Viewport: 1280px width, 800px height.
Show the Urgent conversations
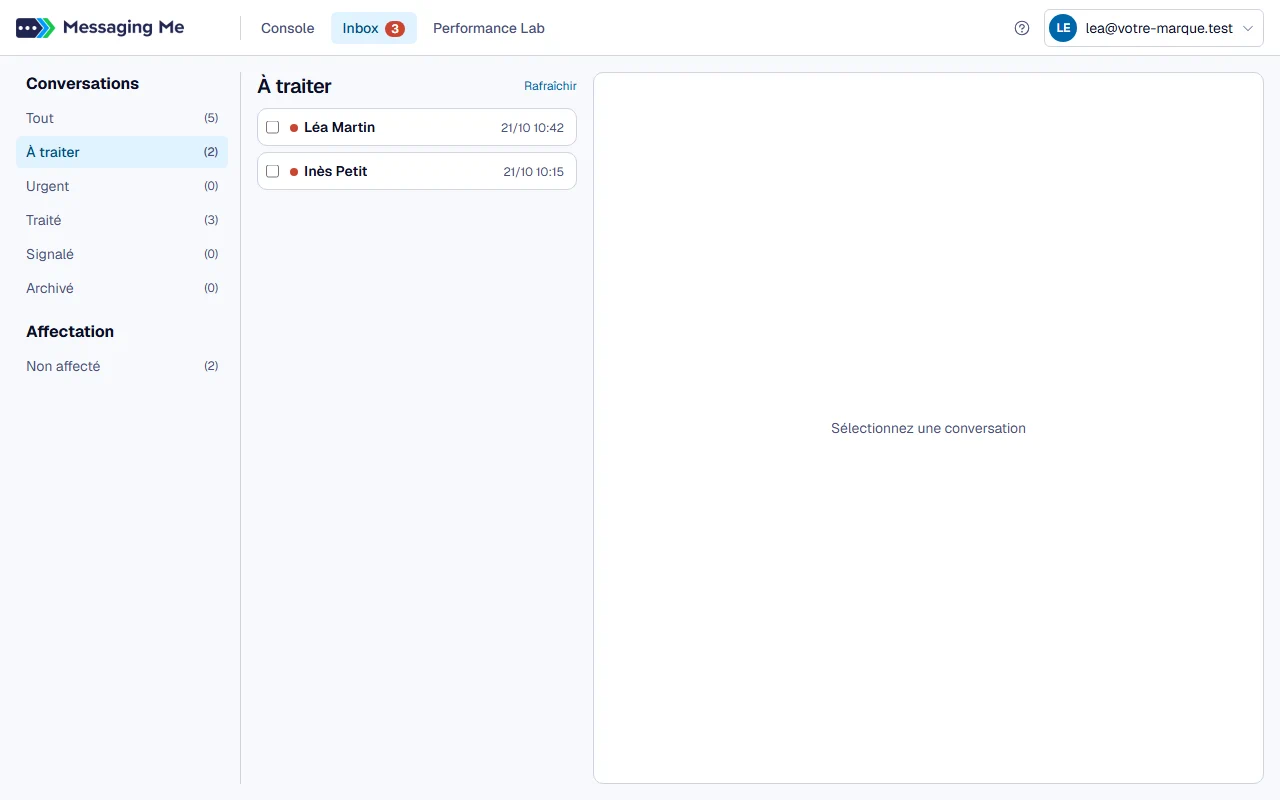[122, 186]
